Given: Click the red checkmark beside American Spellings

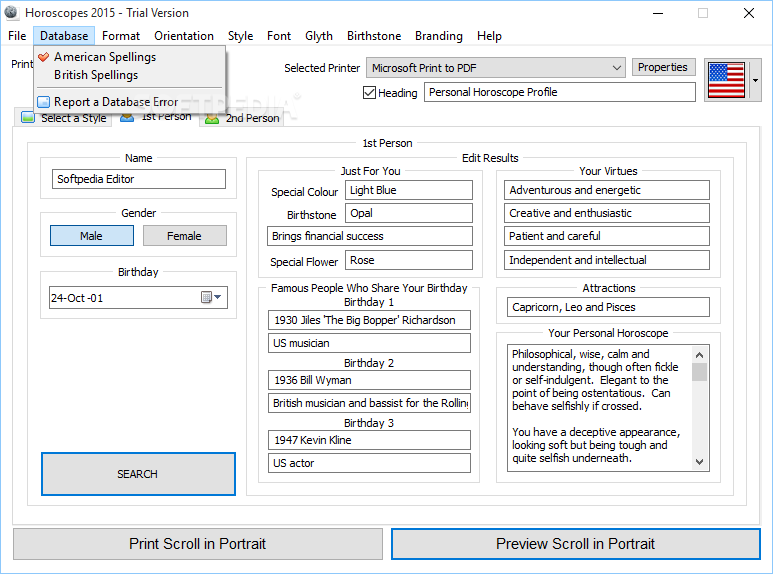Looking at the screenshot, I should point(44,57).
